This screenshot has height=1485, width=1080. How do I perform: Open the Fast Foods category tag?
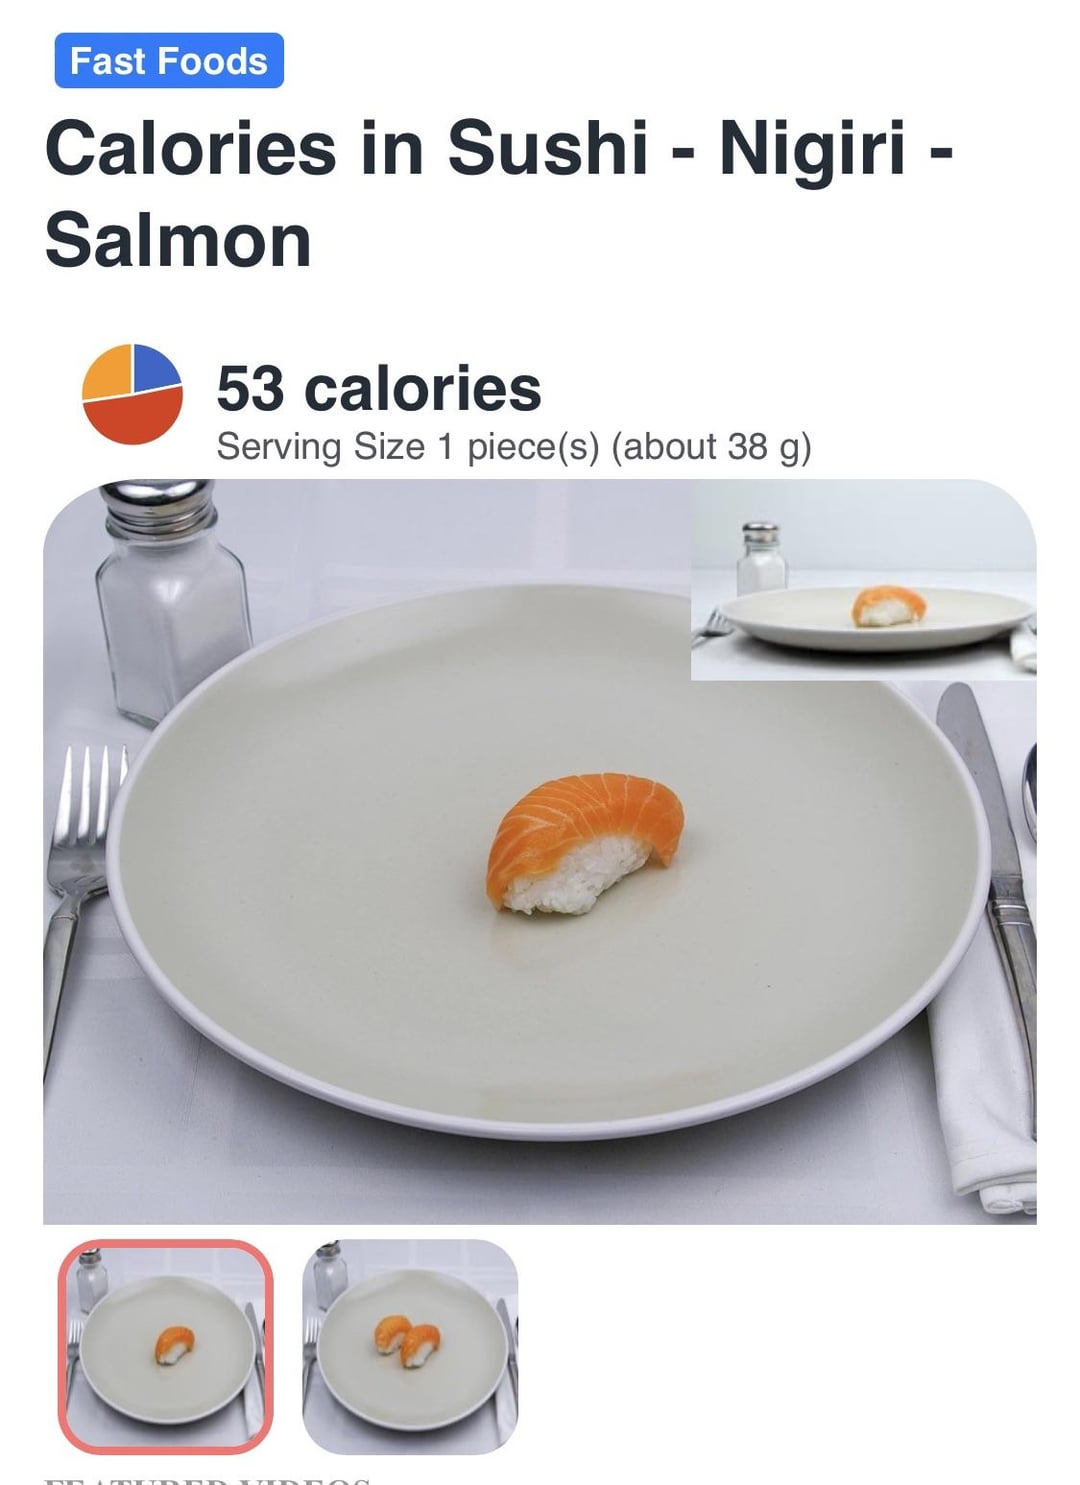click(169, 61)
